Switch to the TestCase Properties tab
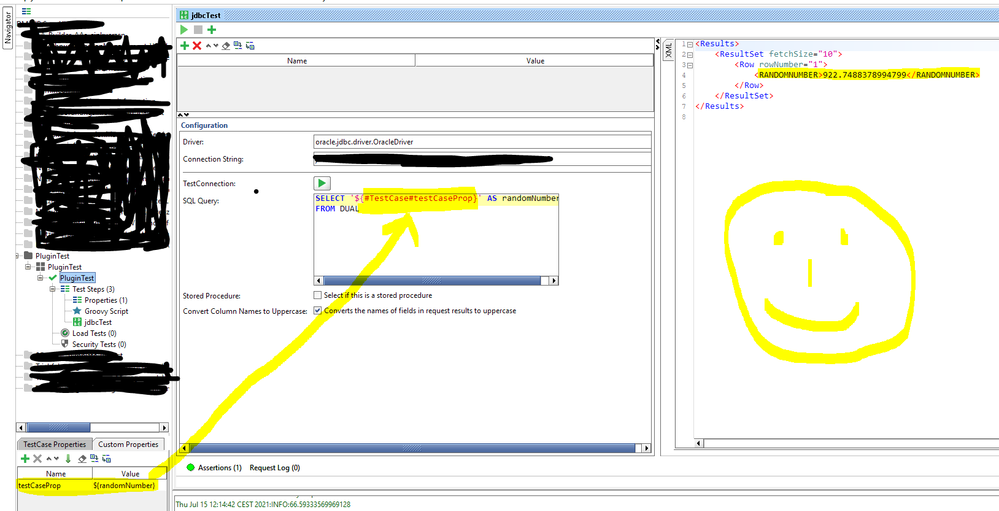The width and height of the screenshot is (999, 511). pyautogui.click(x=54, y=444)
